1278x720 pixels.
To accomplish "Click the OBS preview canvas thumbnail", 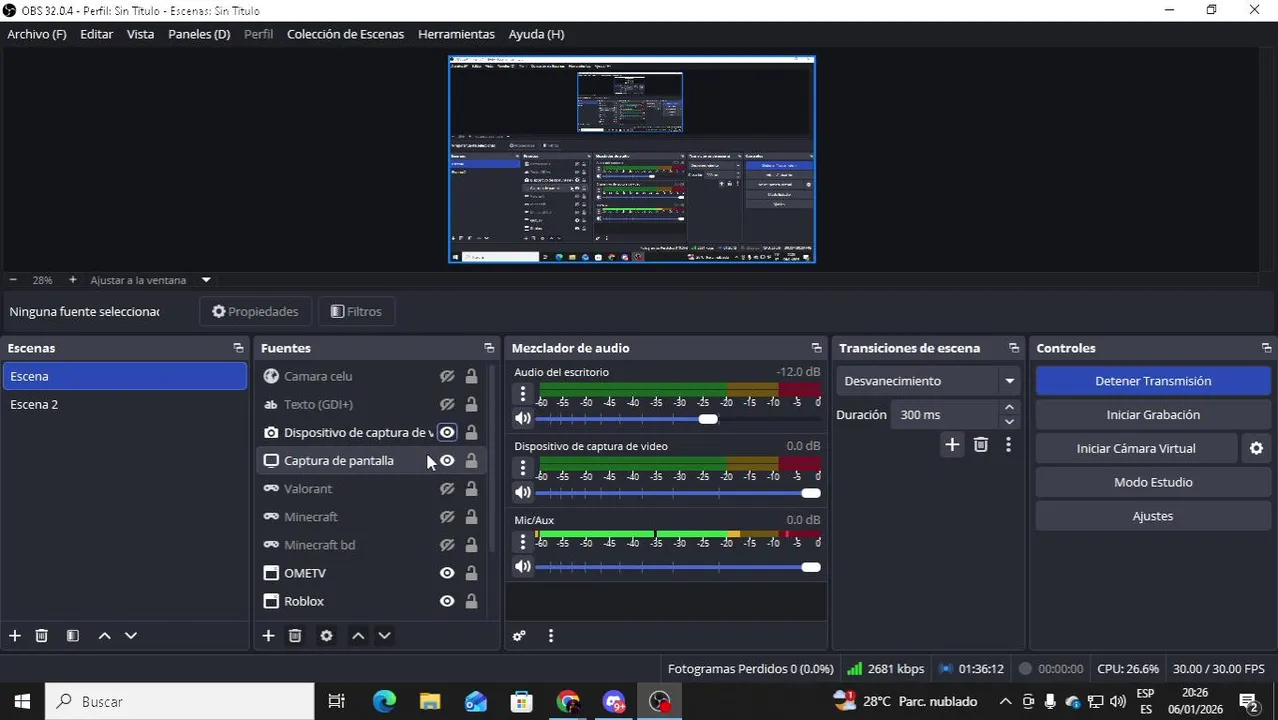I will coord(632,160).
